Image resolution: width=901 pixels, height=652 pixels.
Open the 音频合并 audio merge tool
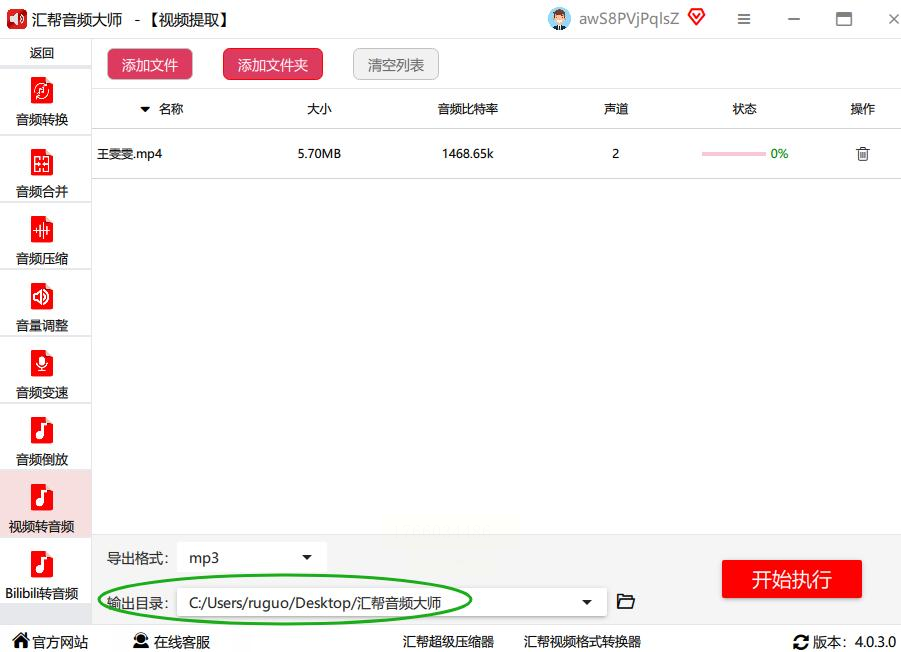42,173
